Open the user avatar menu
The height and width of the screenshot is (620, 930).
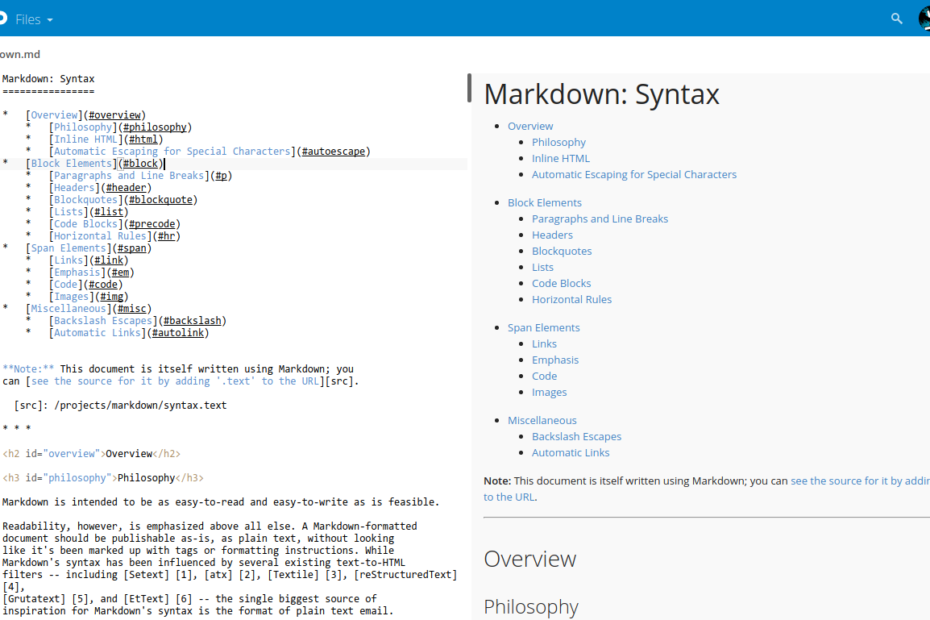pos(924,19)
